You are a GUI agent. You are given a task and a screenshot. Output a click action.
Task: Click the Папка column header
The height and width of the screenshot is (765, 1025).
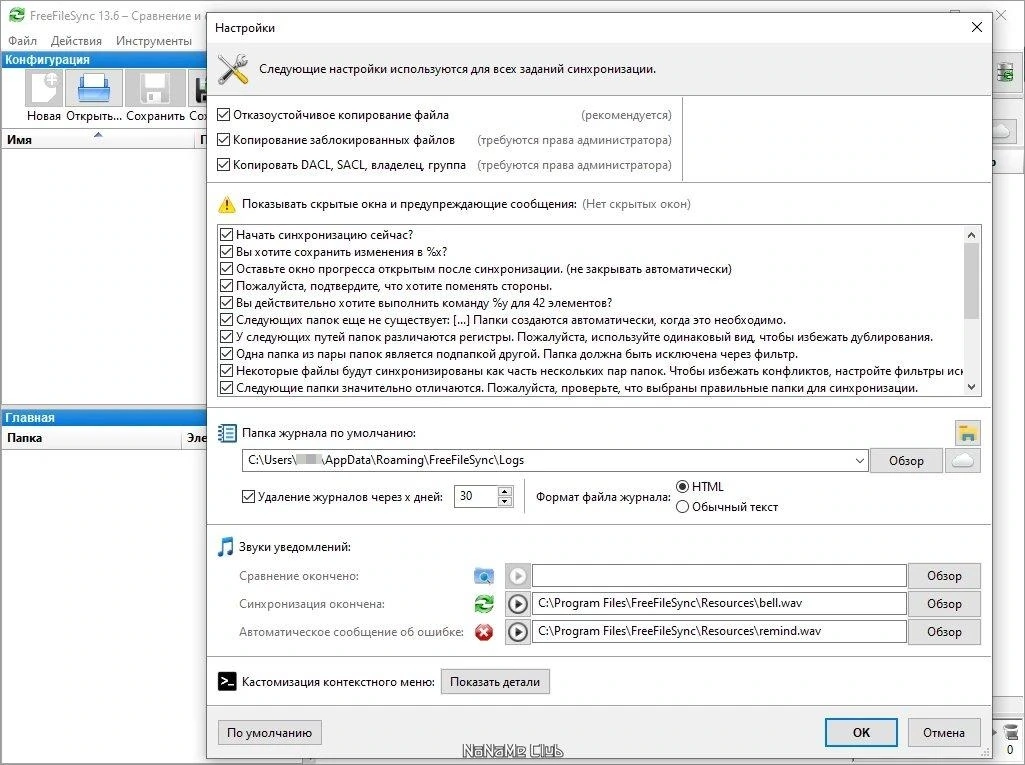(x=92, y=438)
